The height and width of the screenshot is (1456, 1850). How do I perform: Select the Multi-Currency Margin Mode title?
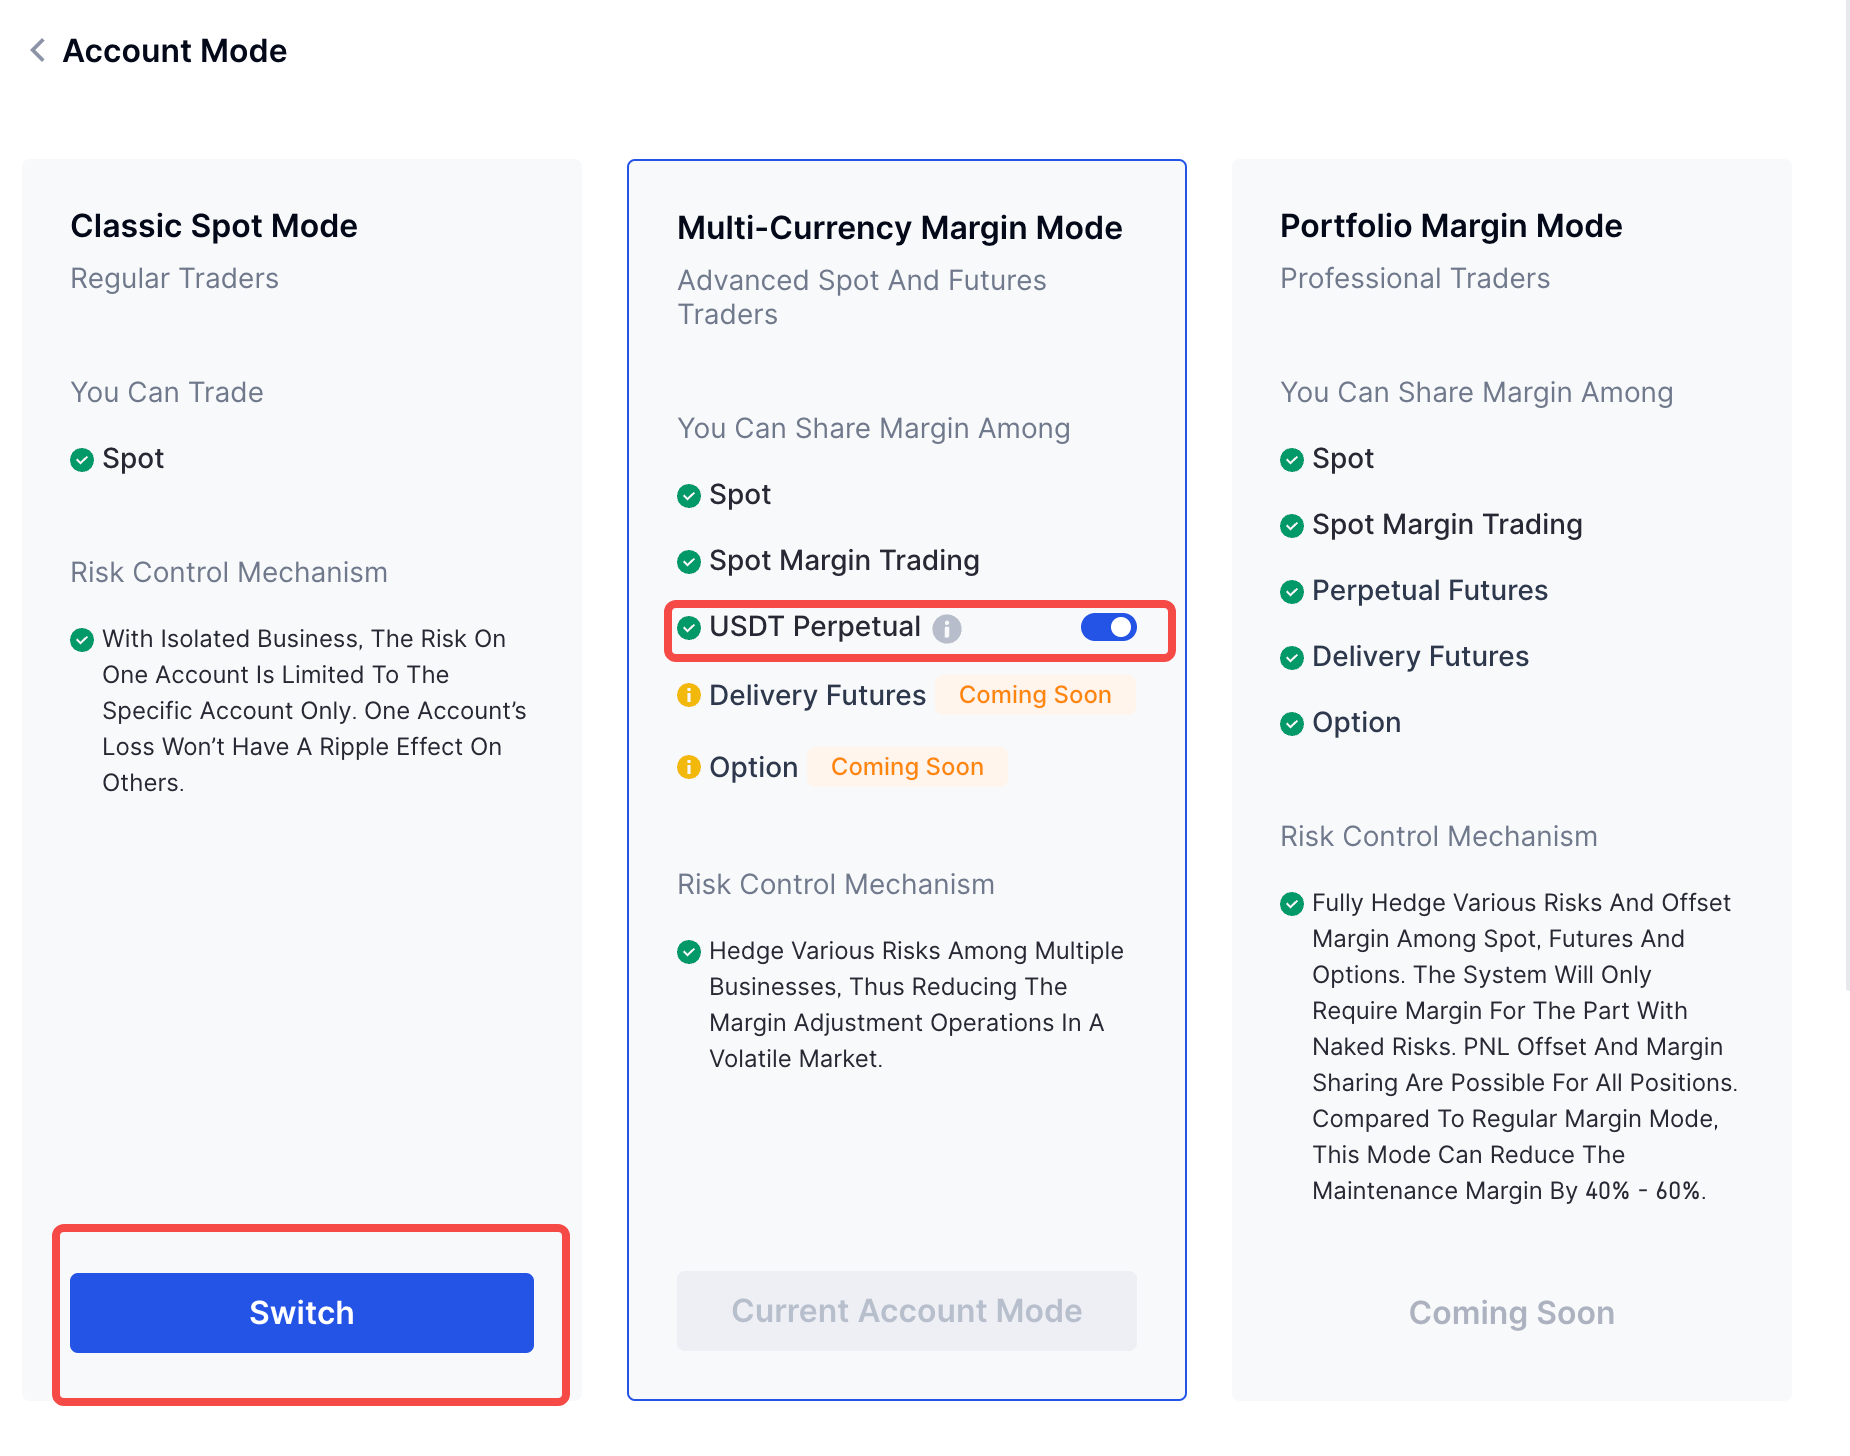[899, 228]
